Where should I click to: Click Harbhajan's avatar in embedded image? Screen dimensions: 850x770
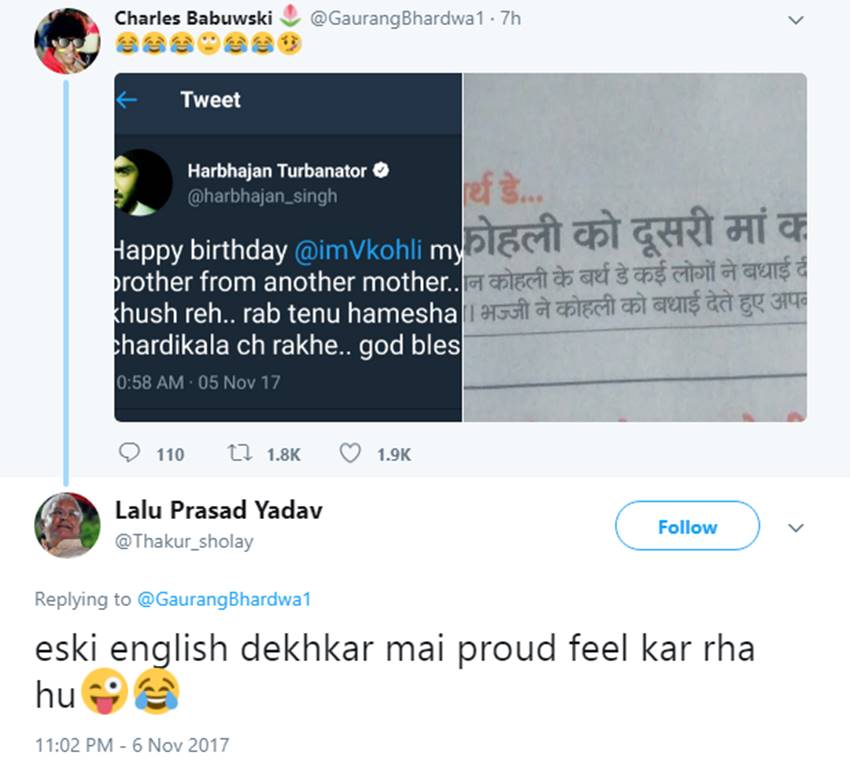(143, 183)
